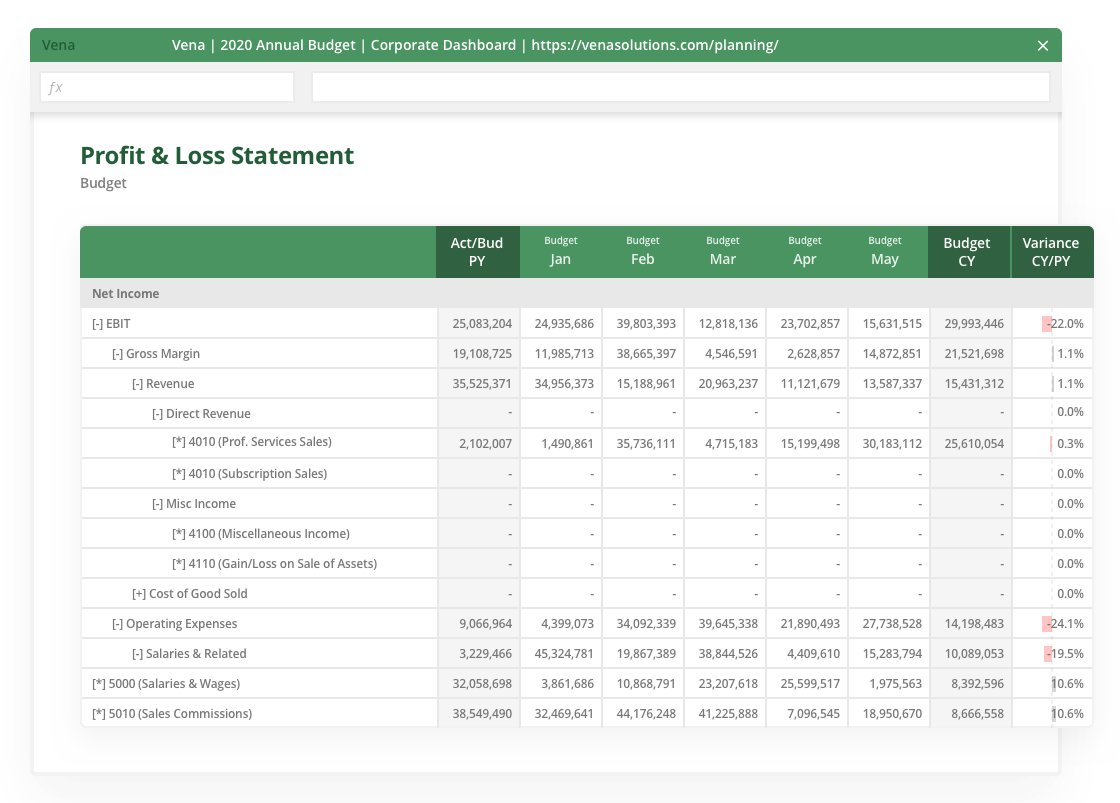This screenshot has width=1120, height=803.
Task: Select the Act/Bud PY column header
Action: [x=477, y=251]
